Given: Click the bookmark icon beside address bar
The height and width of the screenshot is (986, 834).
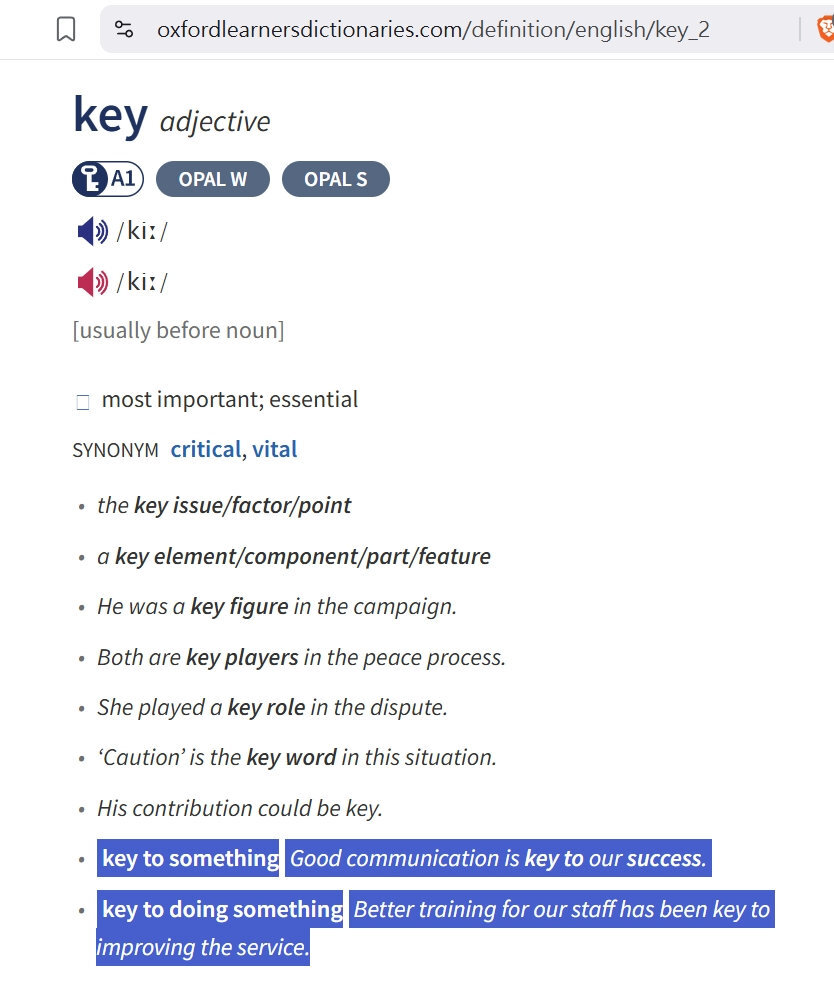Looking at the screenshot, I should [x=66, y=29].
